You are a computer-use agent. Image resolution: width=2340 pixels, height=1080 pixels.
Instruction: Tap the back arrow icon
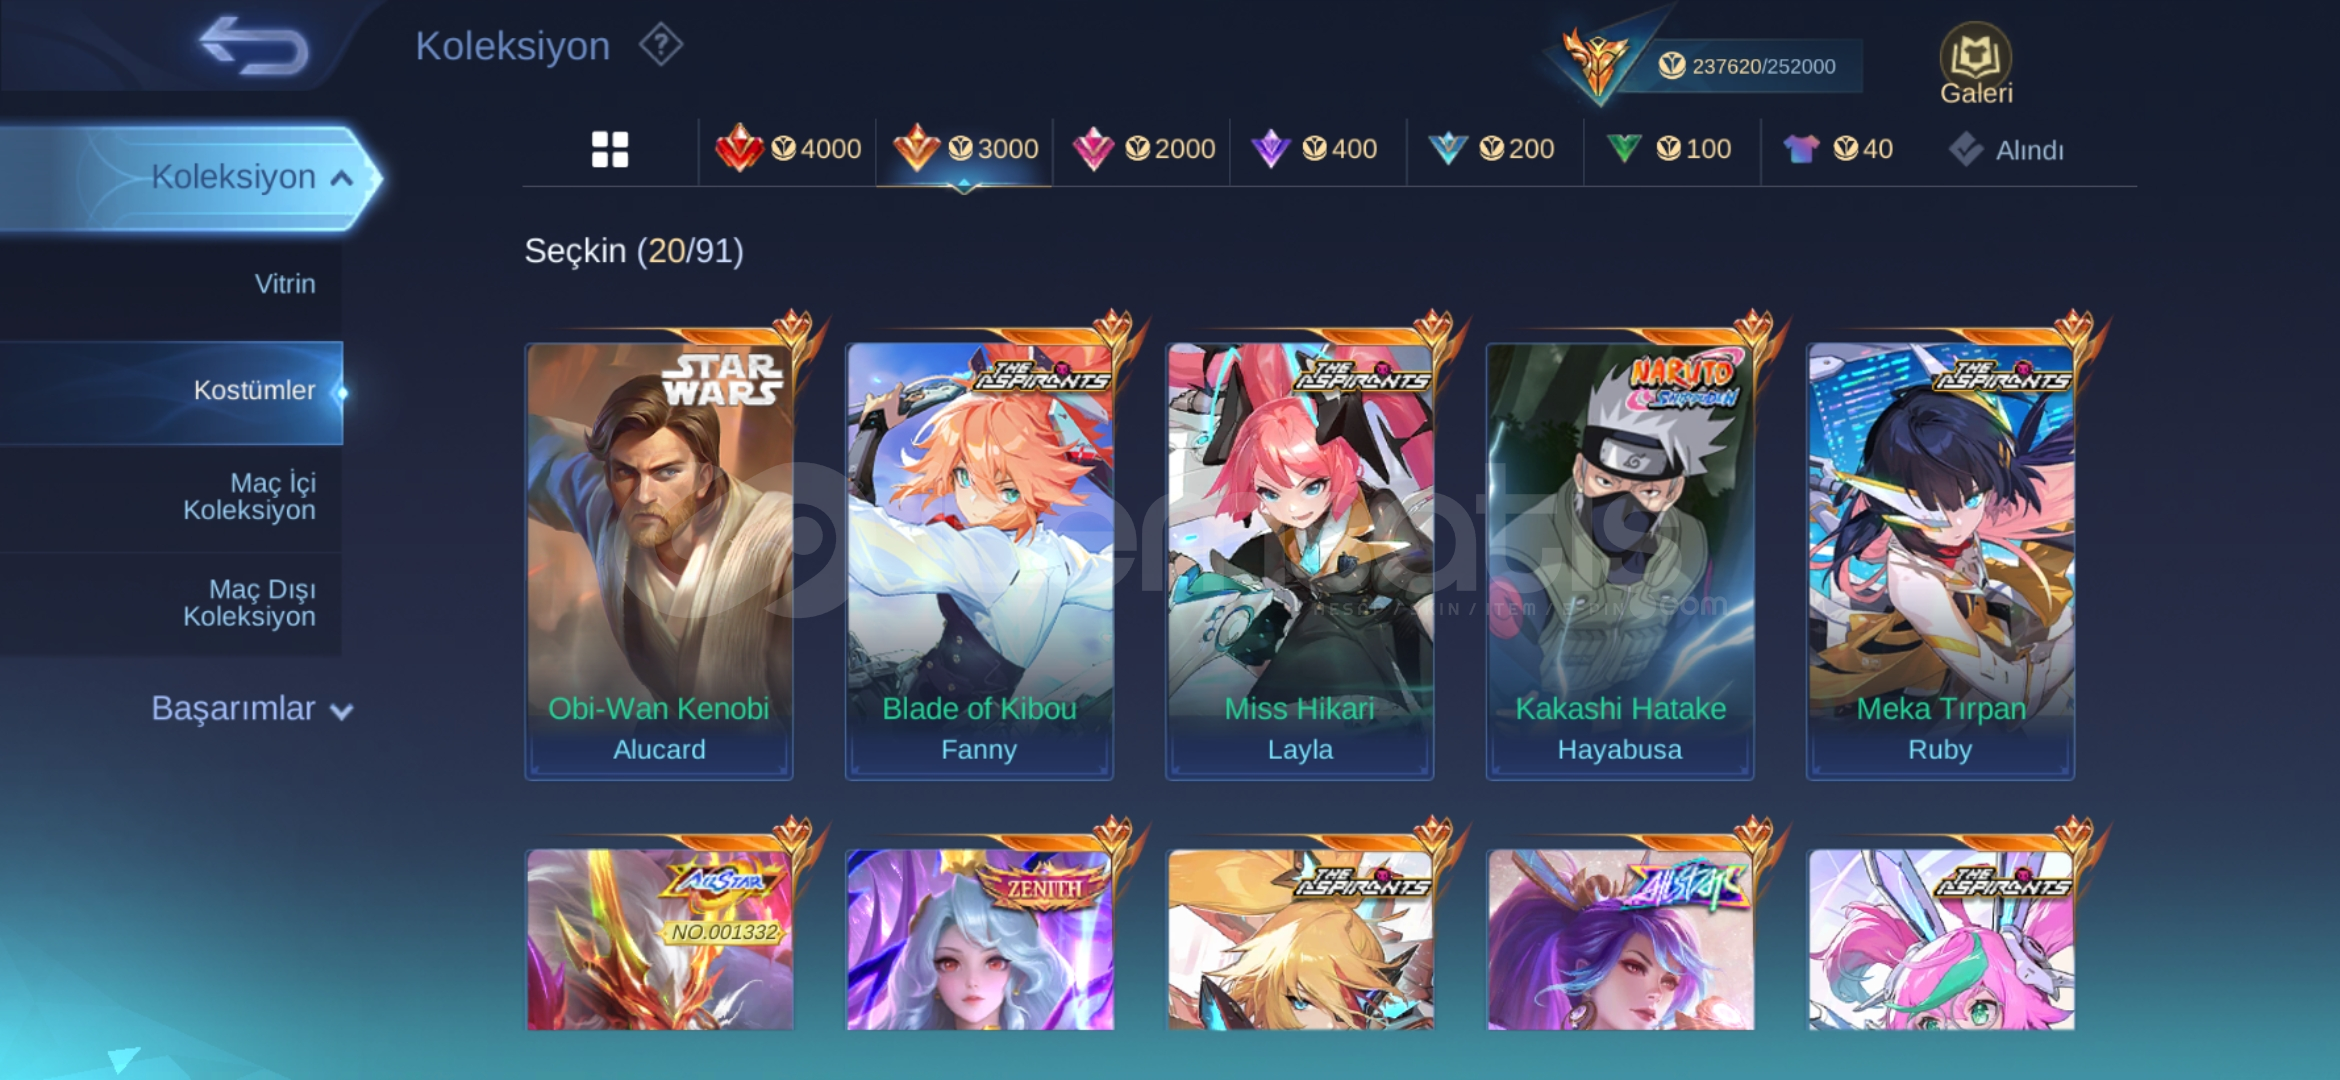(x=254, y=46)
